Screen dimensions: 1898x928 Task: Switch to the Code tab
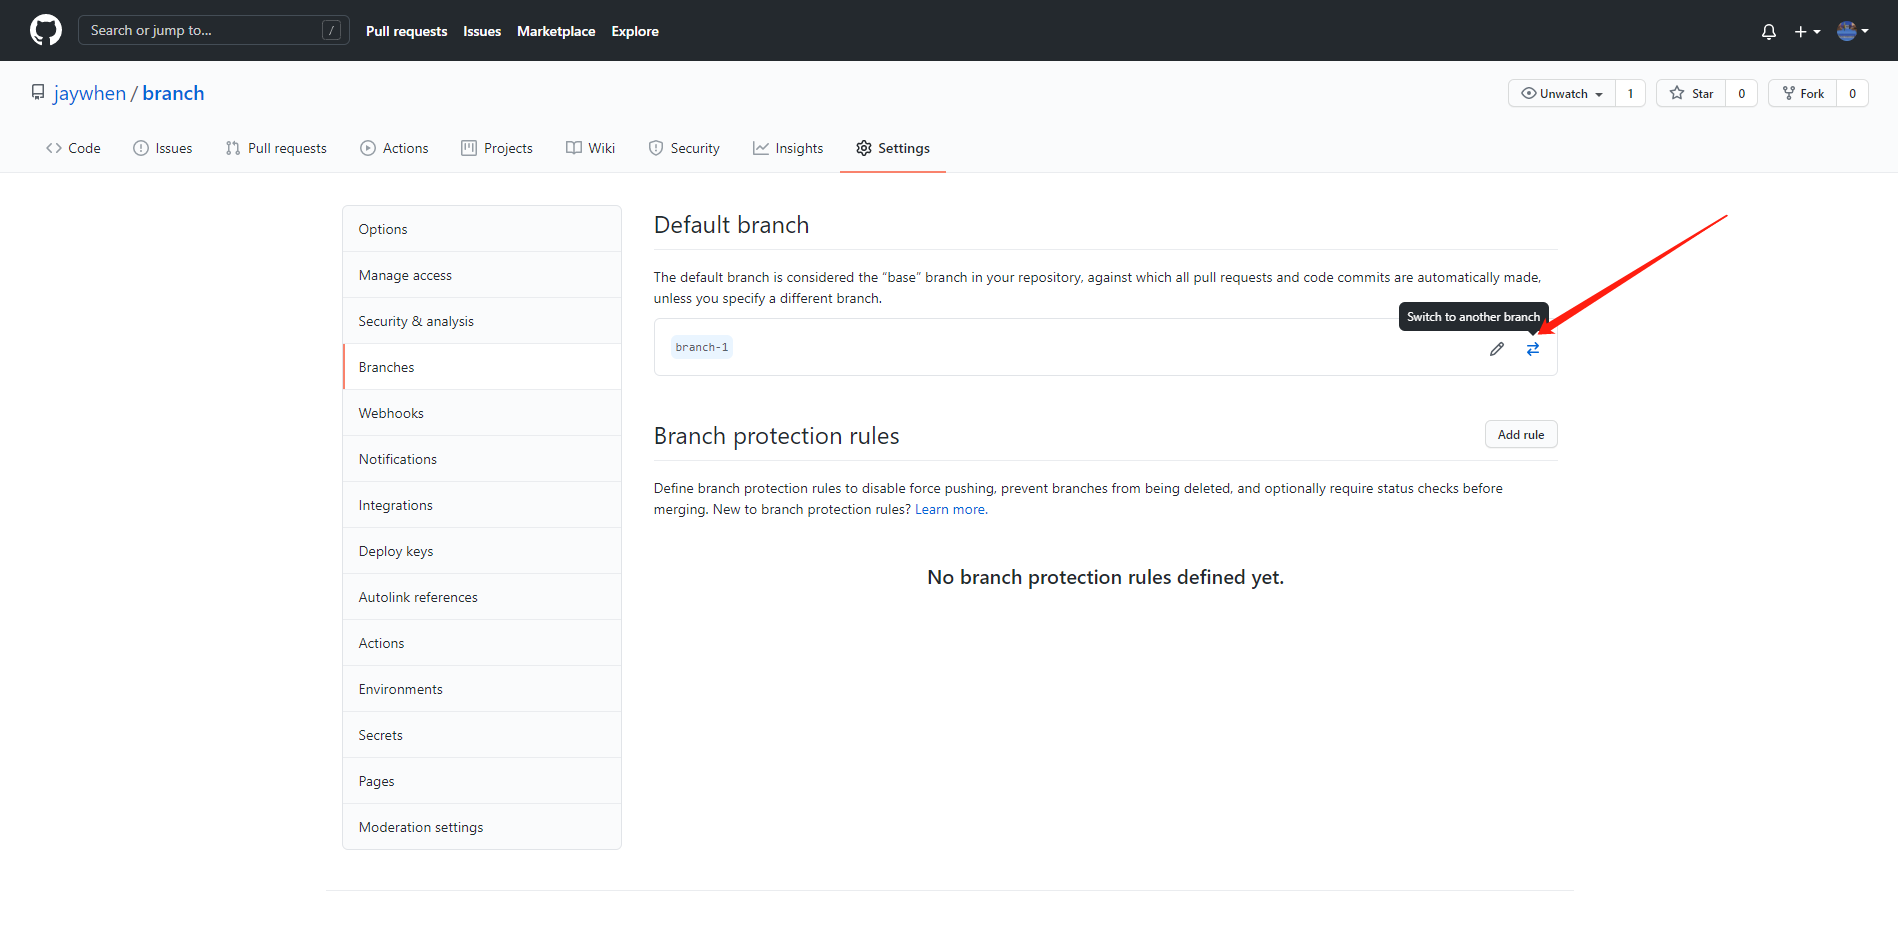pos(73,148)
